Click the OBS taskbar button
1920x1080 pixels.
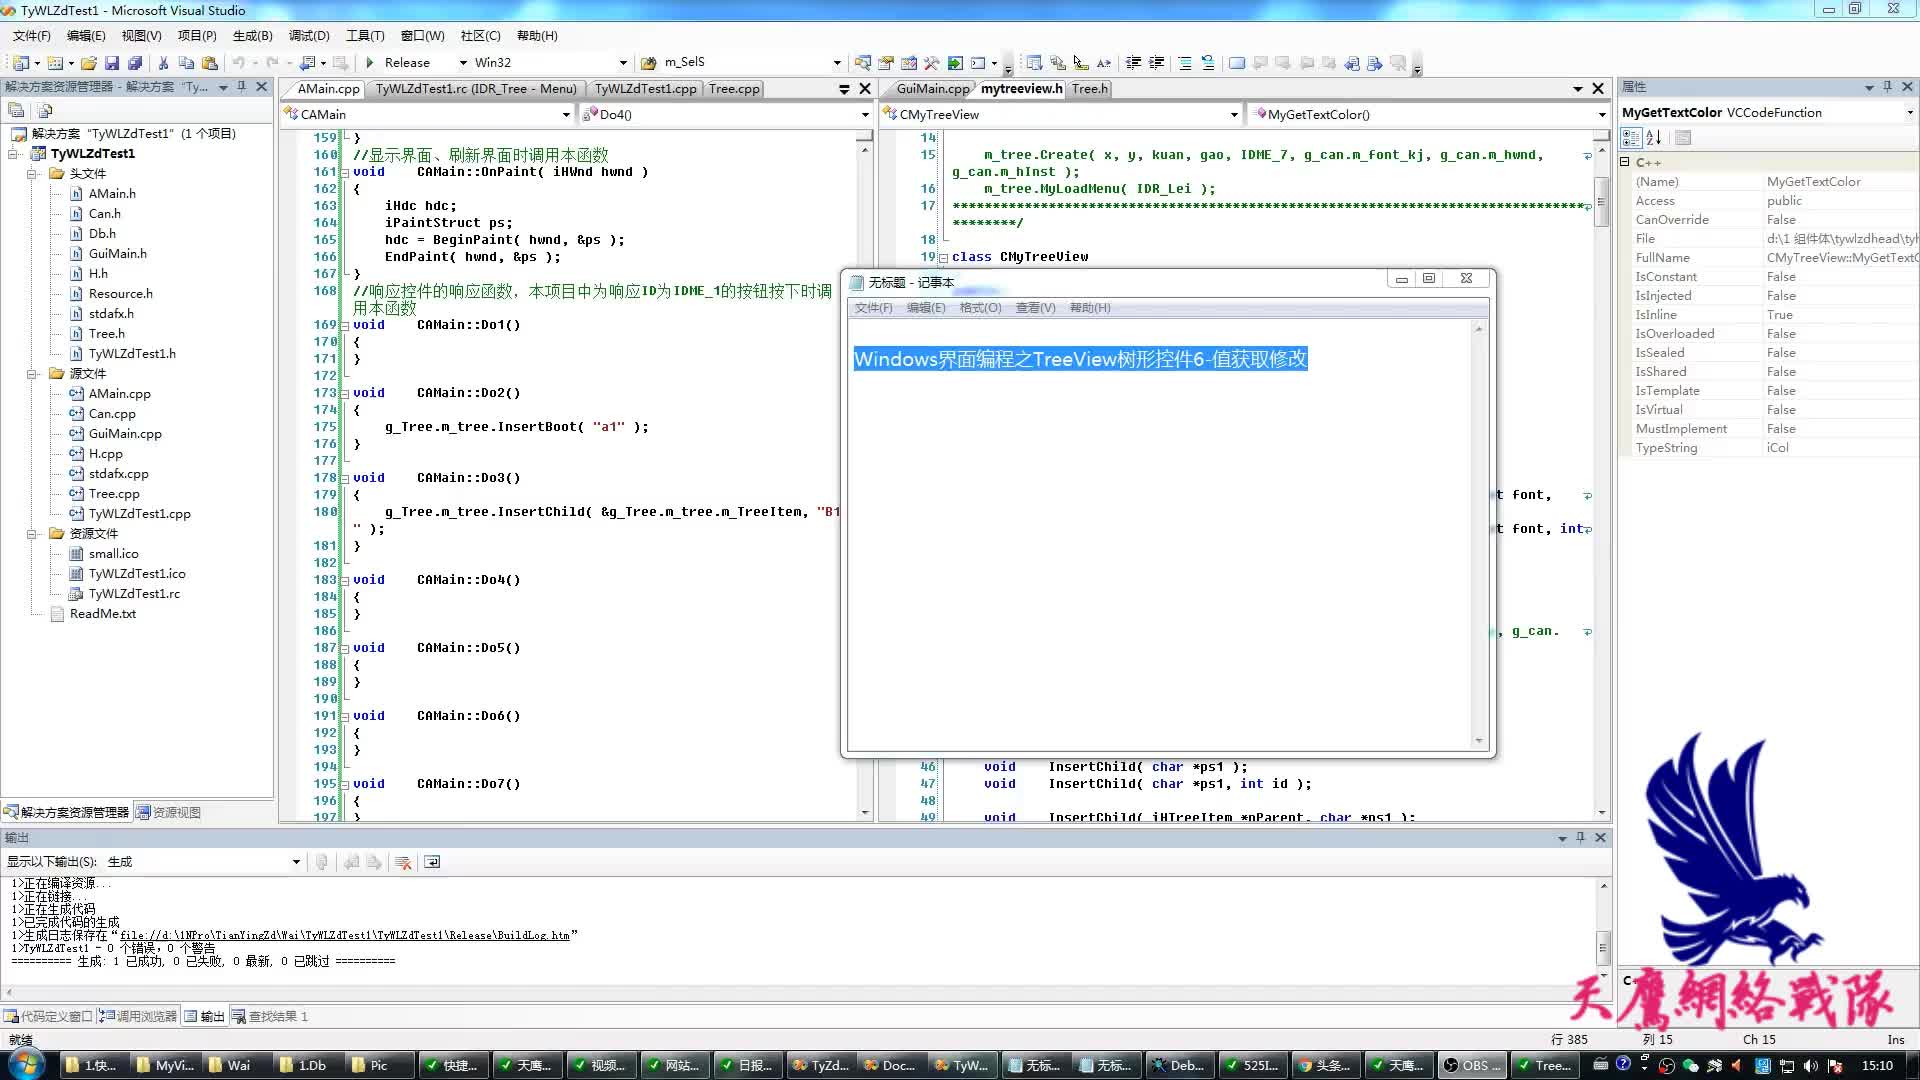click(x=1473, y=1065)
